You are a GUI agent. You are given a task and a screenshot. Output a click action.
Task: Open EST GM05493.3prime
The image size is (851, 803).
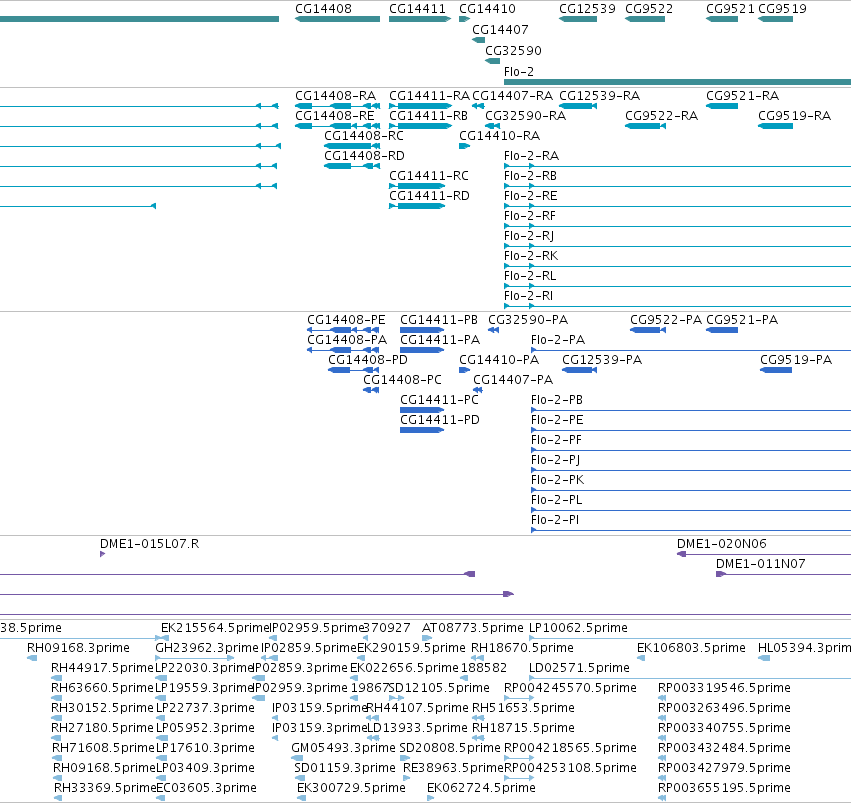(343, 749)
